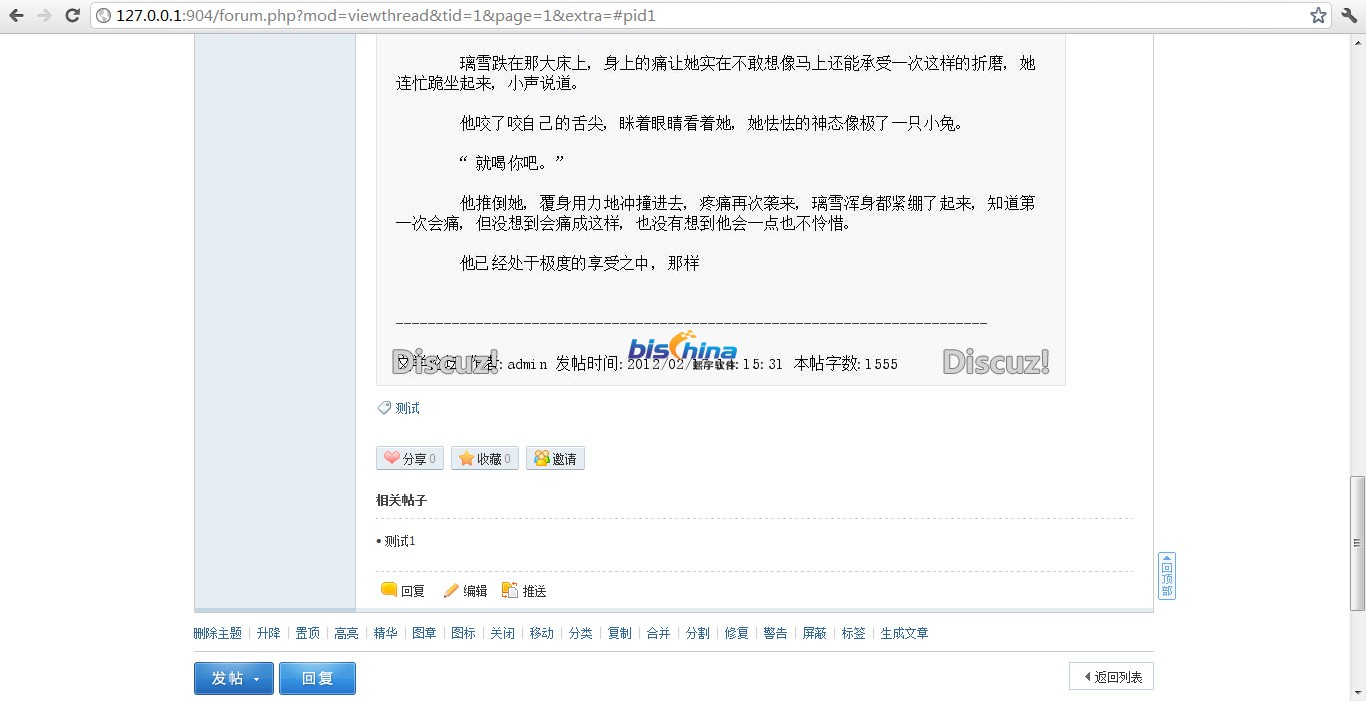Bookmark this page with the star icon
1366x701 pixels.
point(1318,15)
